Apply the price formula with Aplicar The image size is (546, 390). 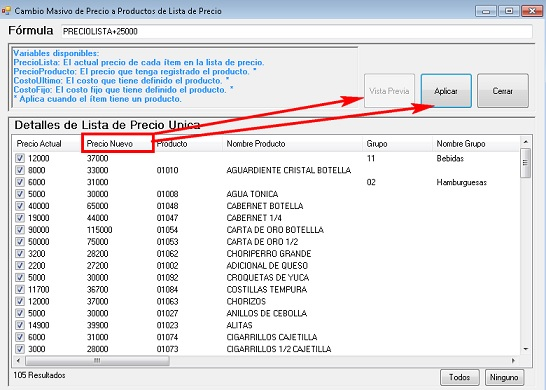pos(446,91)
